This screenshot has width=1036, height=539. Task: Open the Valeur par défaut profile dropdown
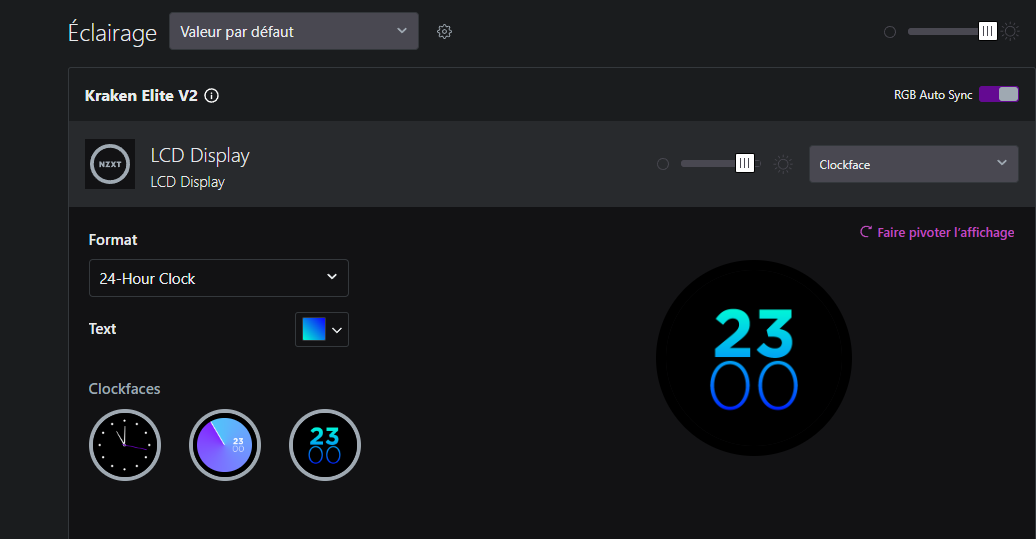click(293, 31)
